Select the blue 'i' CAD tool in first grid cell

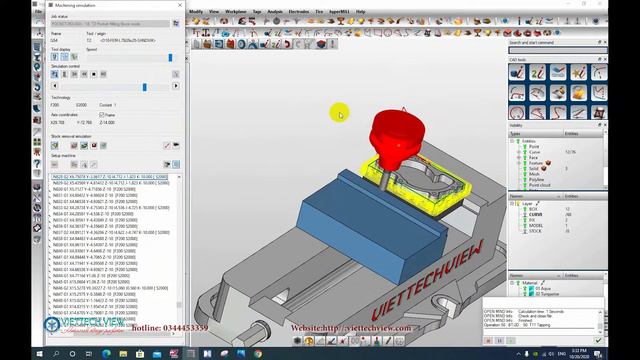[x=517, y=72]
